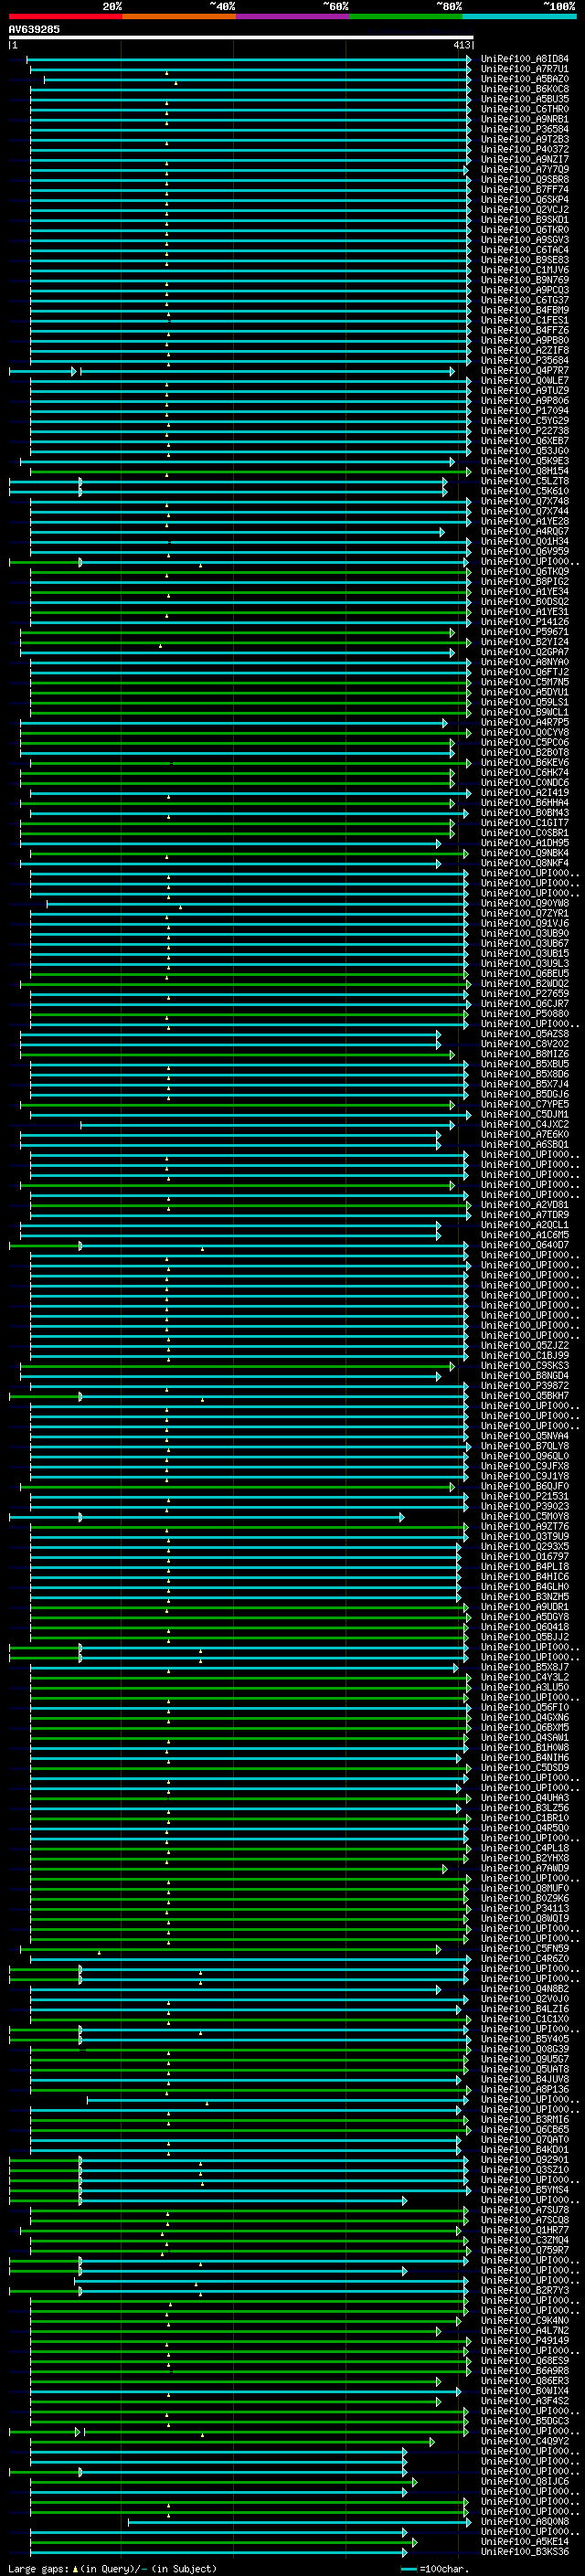
Task: Select UniRef100_P59671 label
Action: pyautogui.click(x=524, y=632)
